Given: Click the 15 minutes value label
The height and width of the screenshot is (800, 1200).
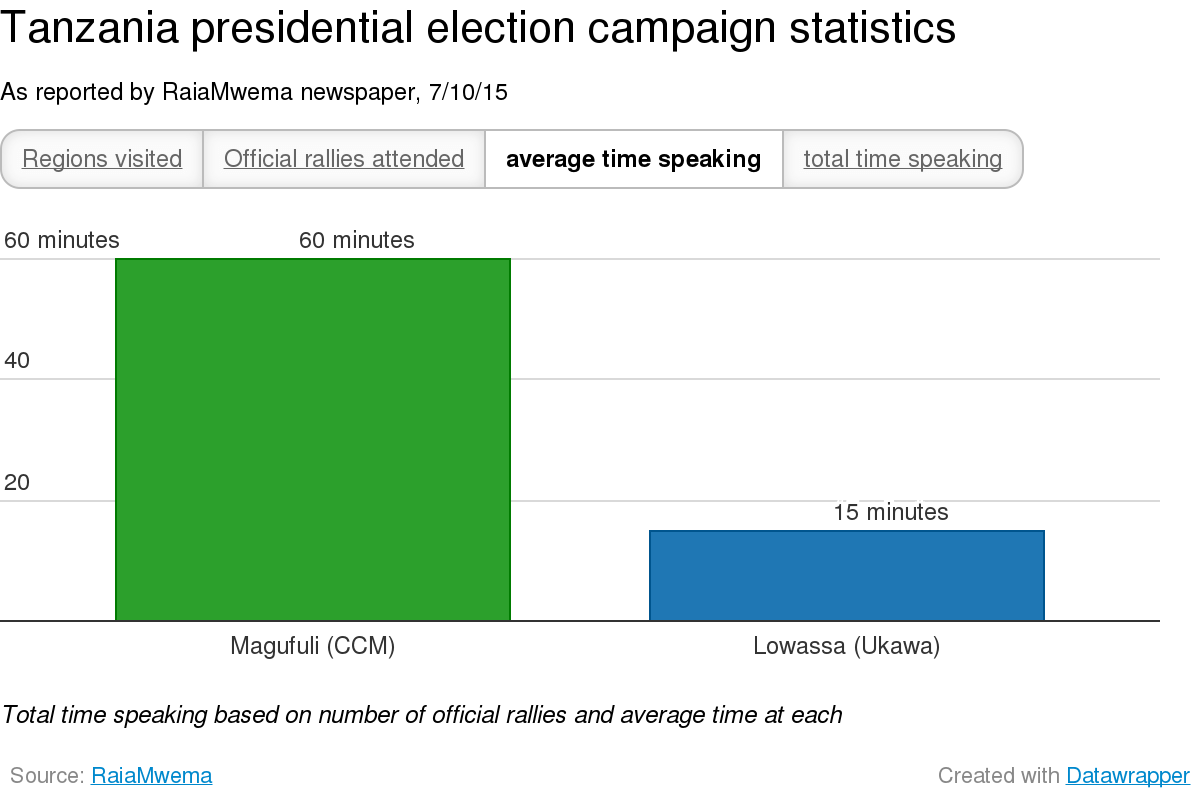Looking at the screenshot, I should pos(890,512).
